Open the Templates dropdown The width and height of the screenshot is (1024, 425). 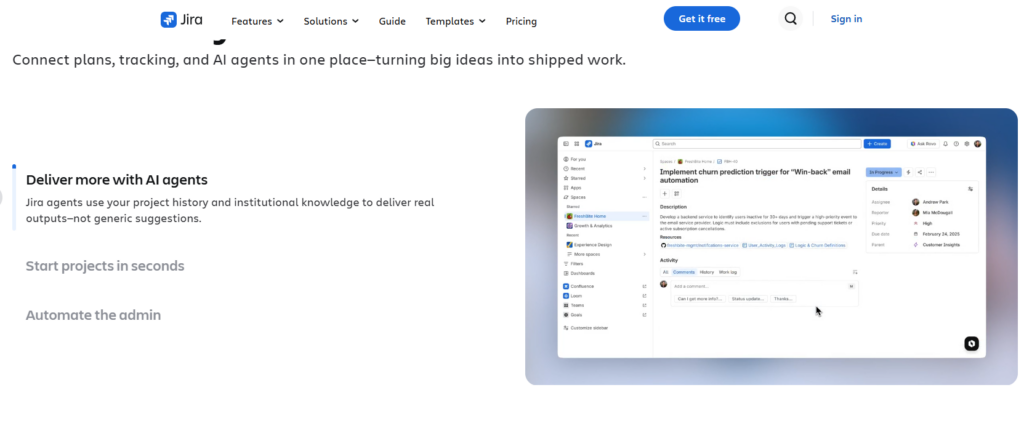[x=455, y=21]
